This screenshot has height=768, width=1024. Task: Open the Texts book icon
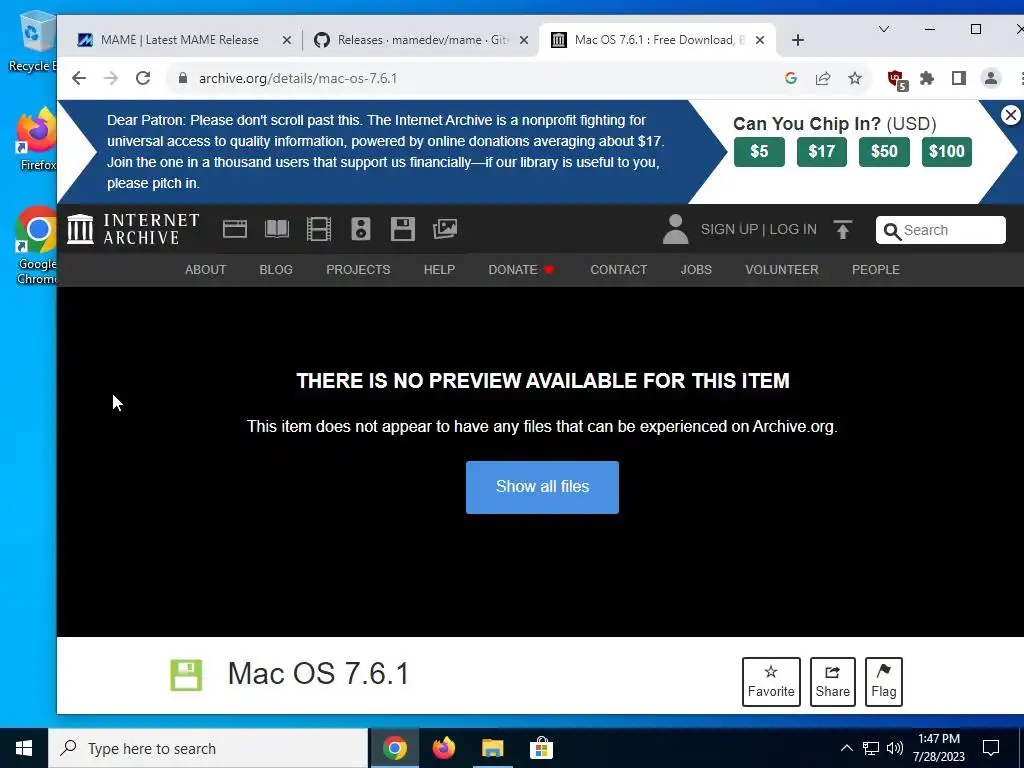coord(277,229)
